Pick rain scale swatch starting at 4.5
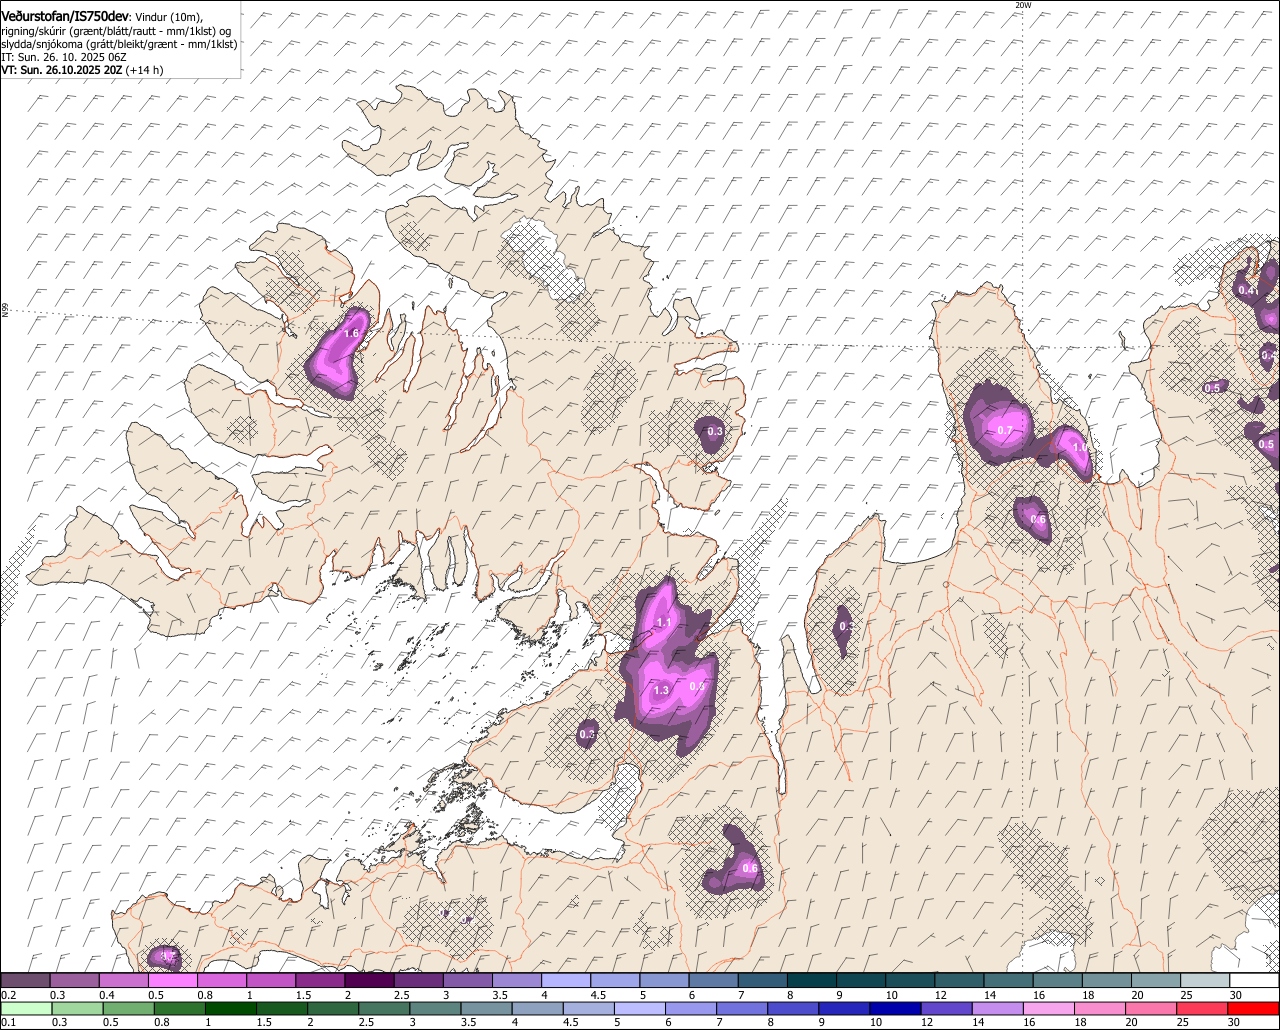The width and height of the screenshot is (1280, 1030). (590, 1008)
